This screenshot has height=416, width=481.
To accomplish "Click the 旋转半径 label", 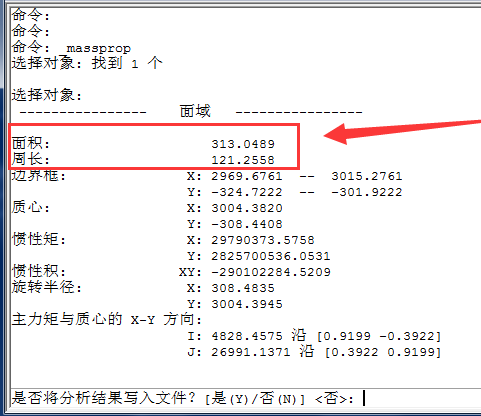I will point(47,287).
